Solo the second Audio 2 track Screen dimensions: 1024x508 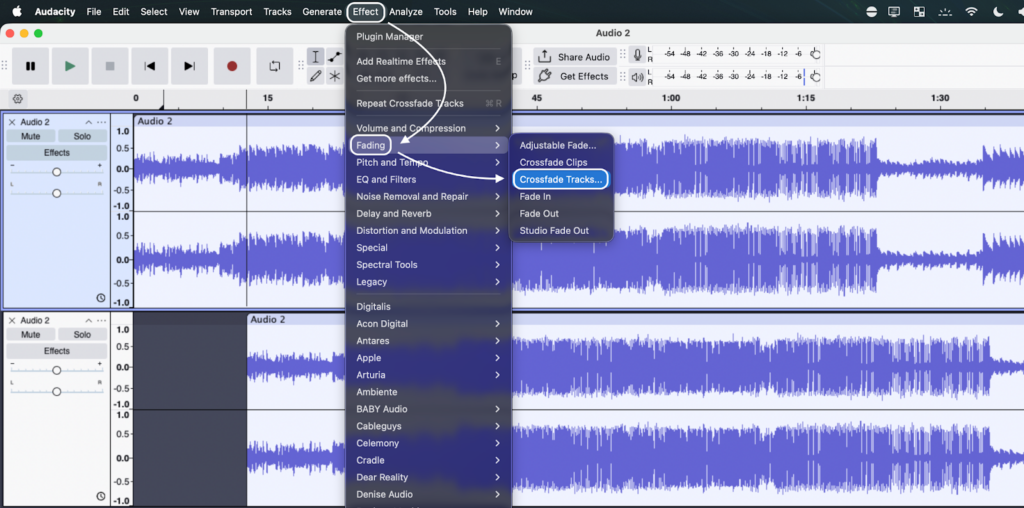[x=81, y=335]
